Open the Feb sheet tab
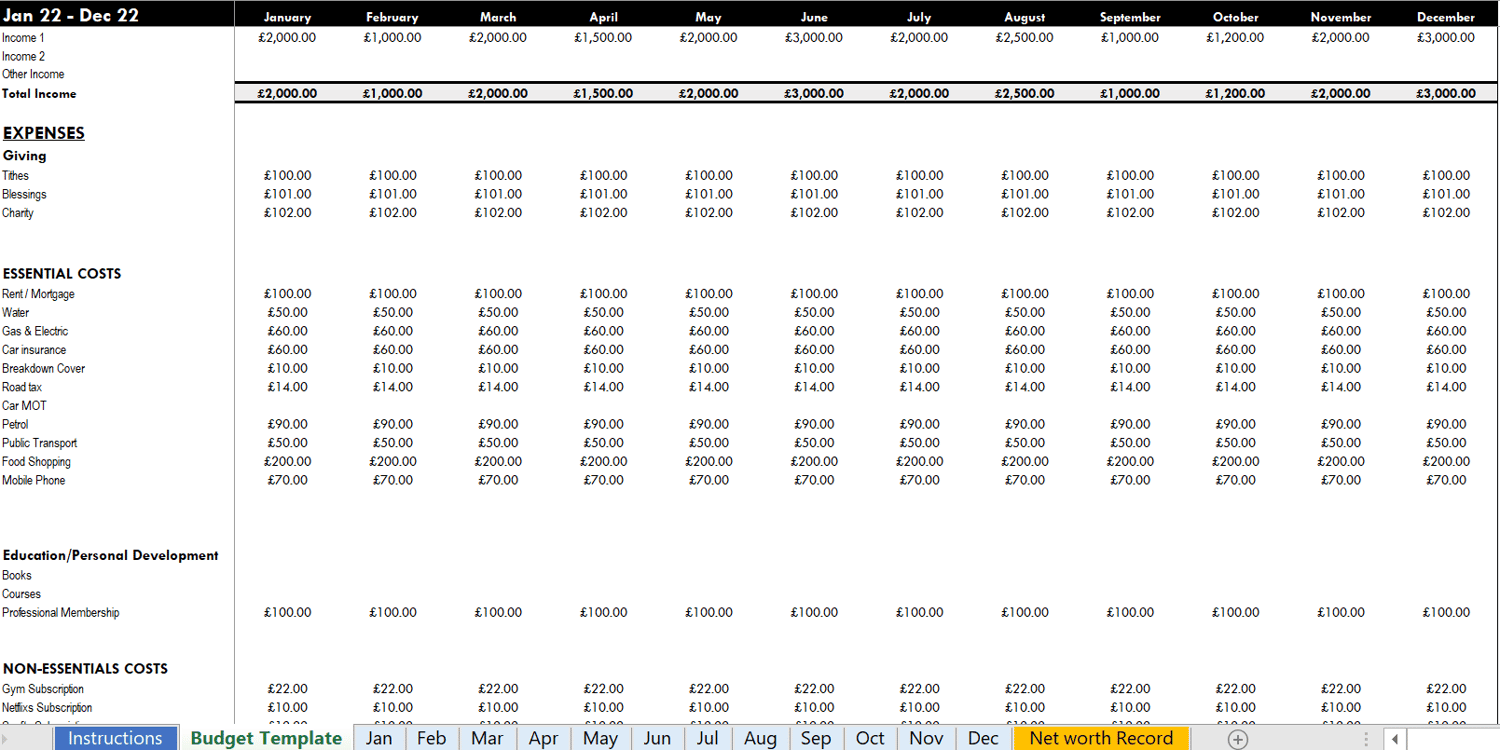This screenshot has height=750, width=1500. tap(431, 738)
